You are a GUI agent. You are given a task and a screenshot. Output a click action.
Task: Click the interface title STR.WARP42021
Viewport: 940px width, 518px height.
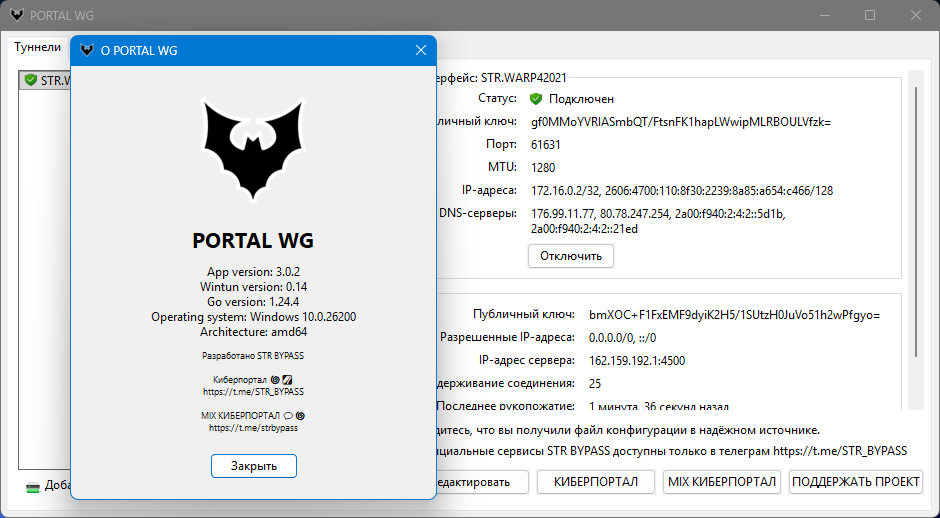(523, 77)
